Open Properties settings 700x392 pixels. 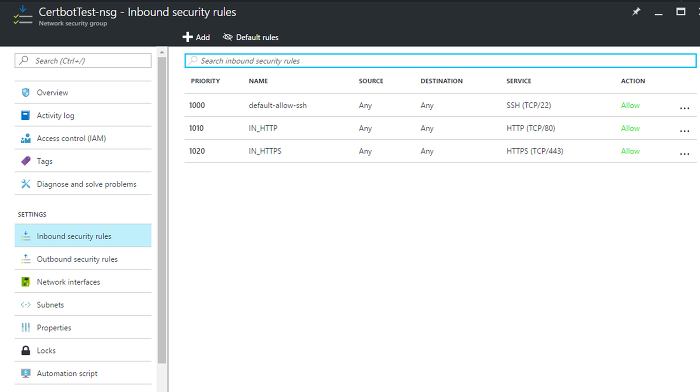pos(83,328)
